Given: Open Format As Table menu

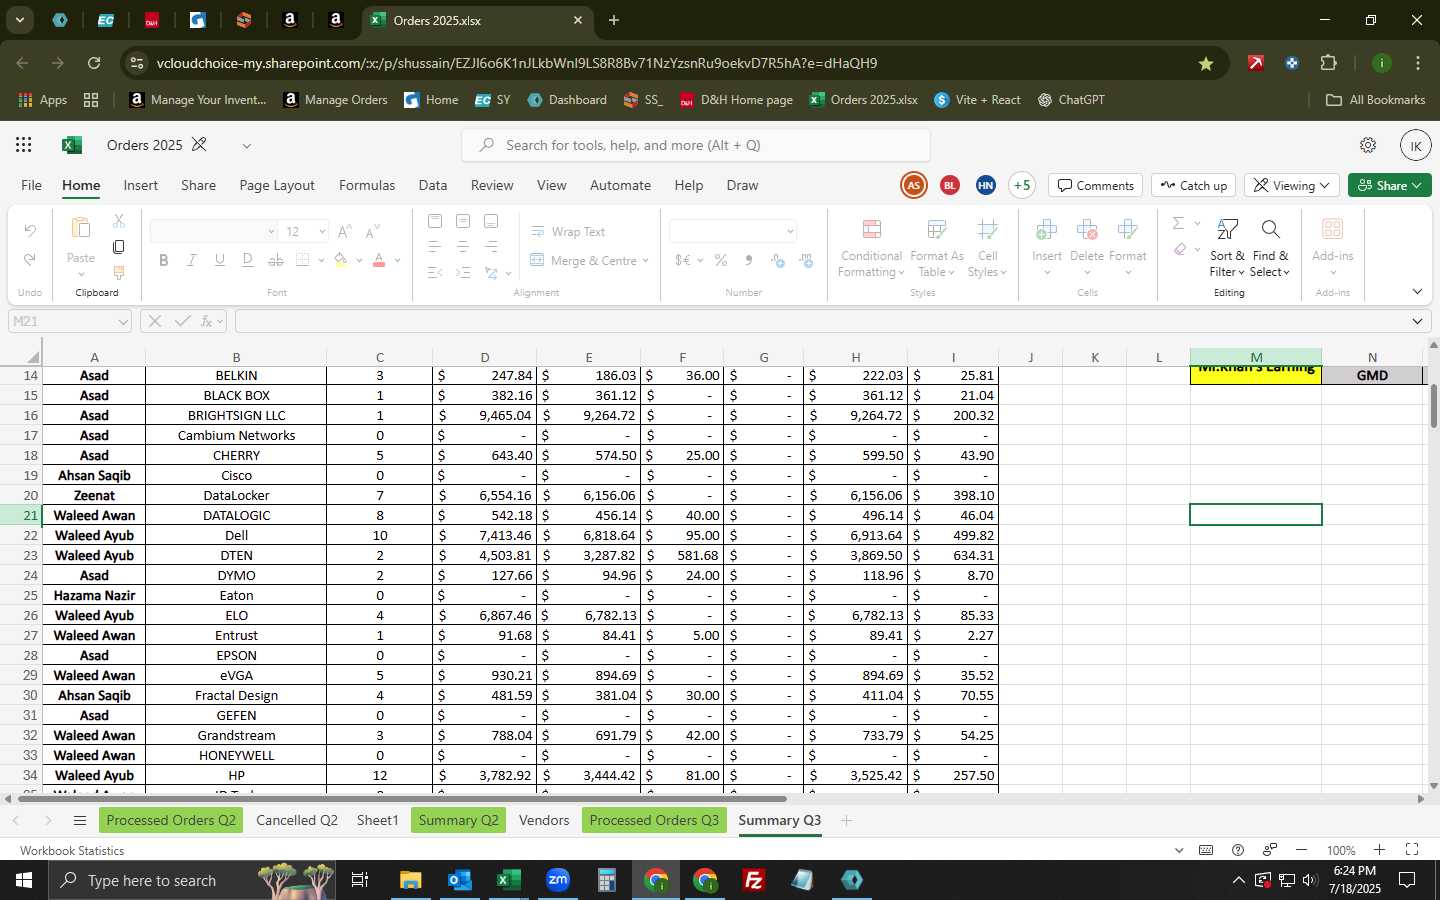Looking at the screenshot, I should point(937,249).
